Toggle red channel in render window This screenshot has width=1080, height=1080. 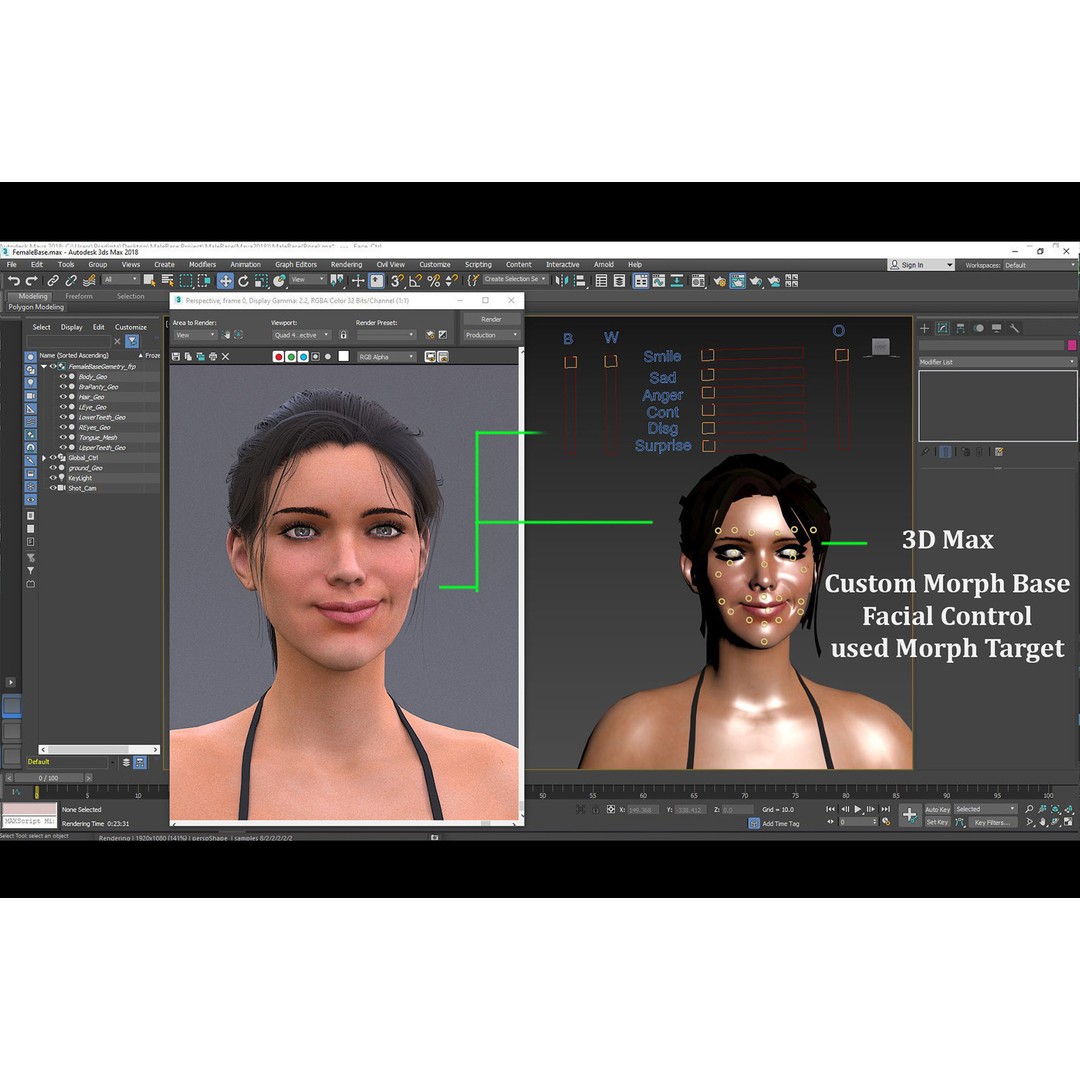tap(278, 356)
